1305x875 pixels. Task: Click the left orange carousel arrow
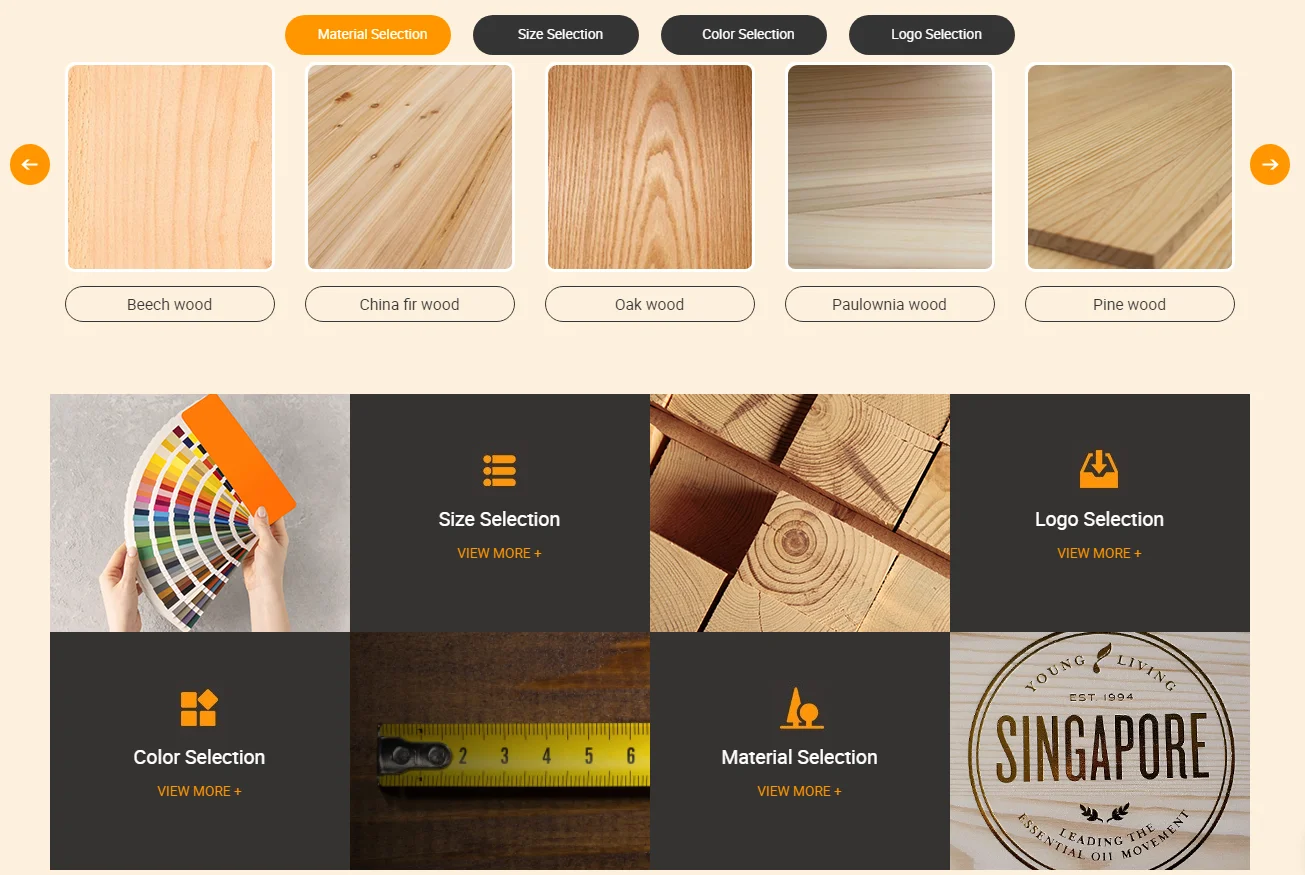coord(30,164)
